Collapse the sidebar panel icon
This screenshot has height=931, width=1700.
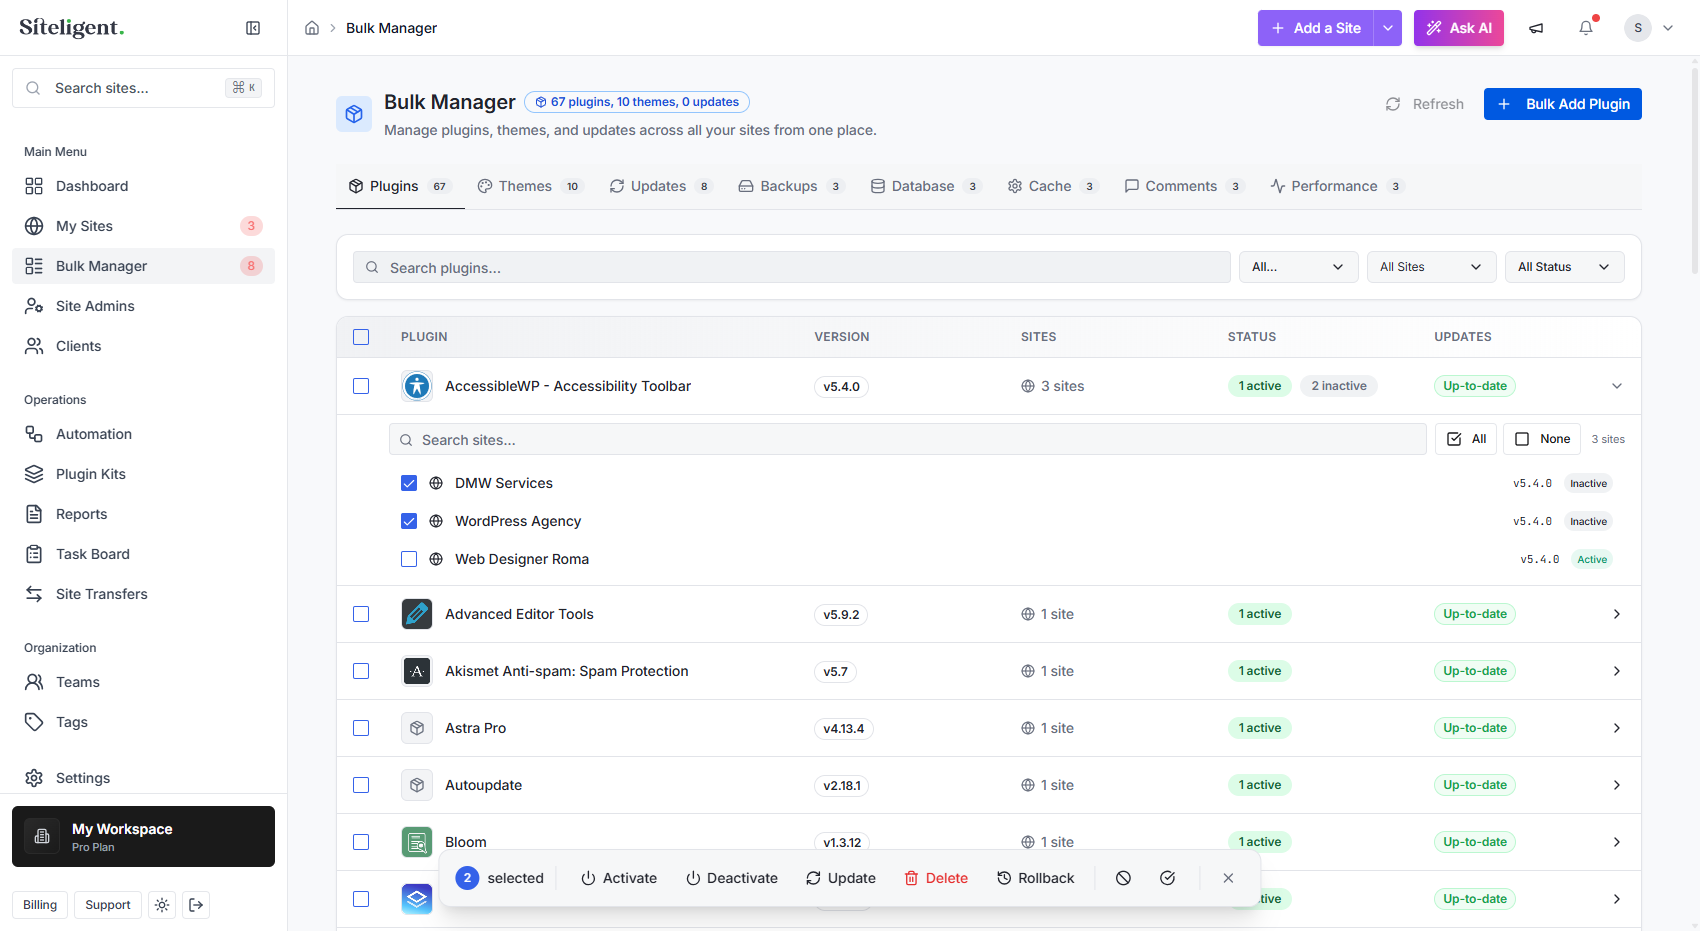tap(253, 28)
